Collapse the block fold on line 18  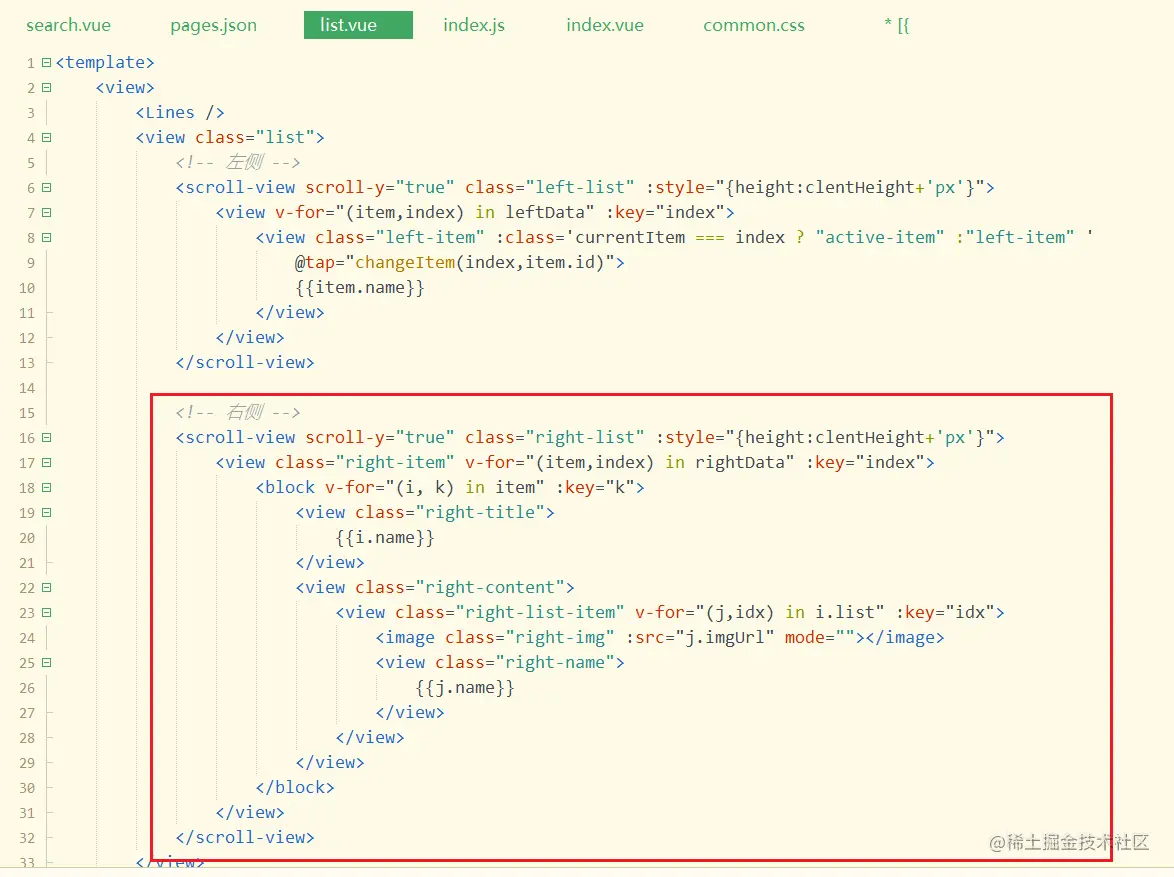(x=46, y=488)
